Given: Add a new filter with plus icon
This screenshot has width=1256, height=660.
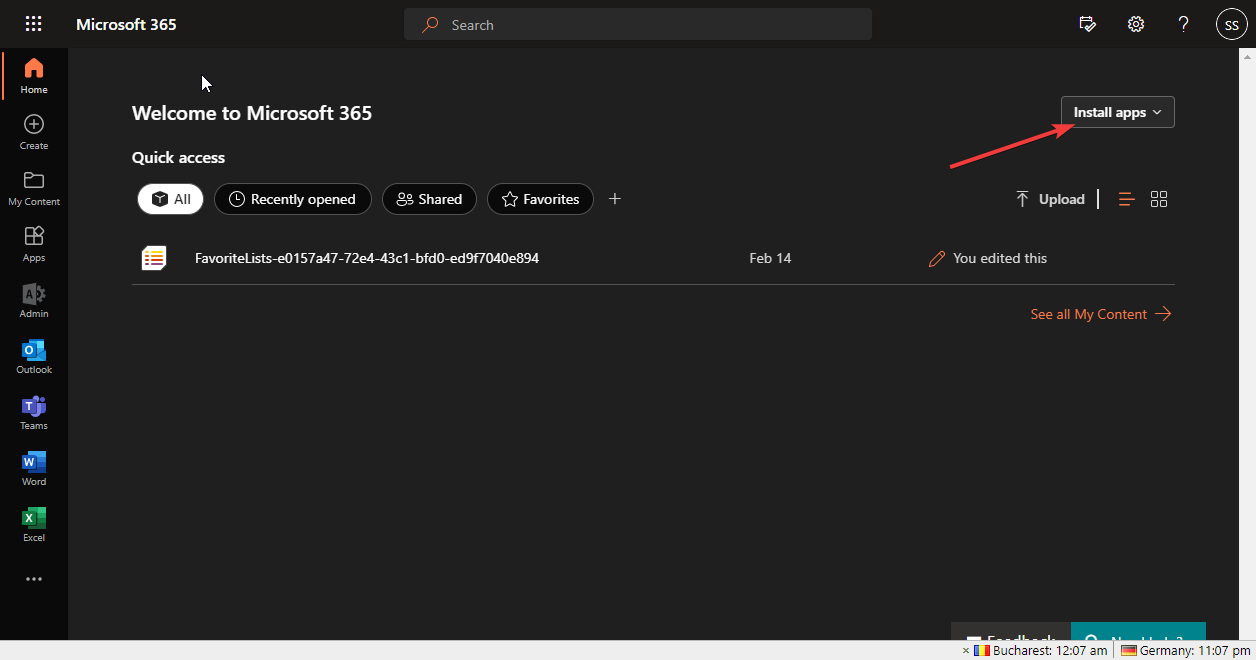Looking at the screenshot, I should [x=615, y=199].
